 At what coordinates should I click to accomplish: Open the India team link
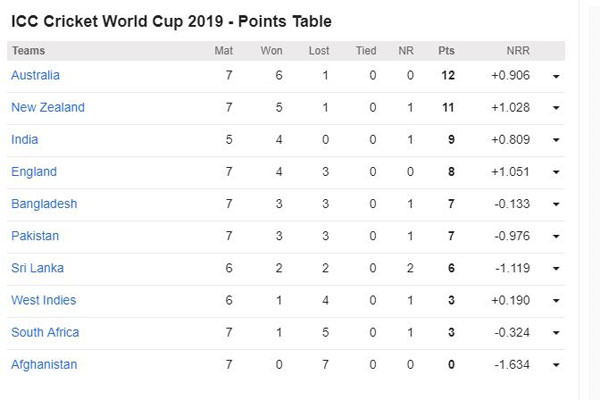(x=24, y=139)
